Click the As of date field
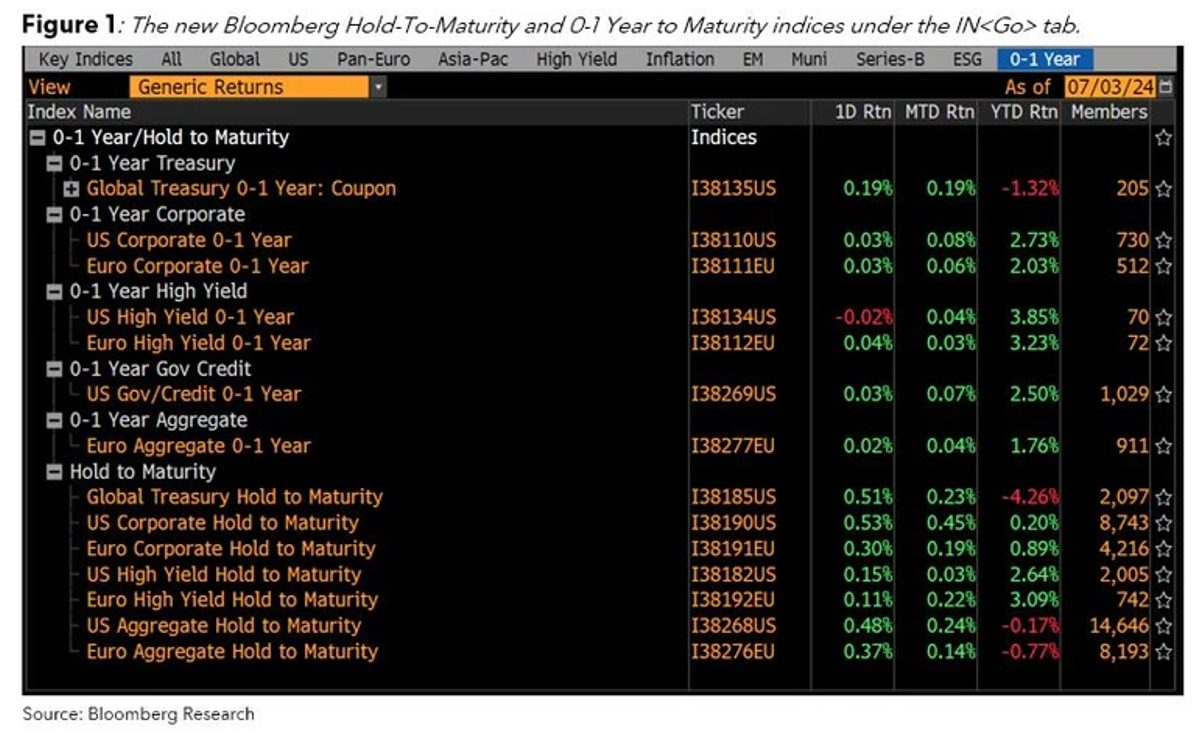 click(x=1109, y=87)
